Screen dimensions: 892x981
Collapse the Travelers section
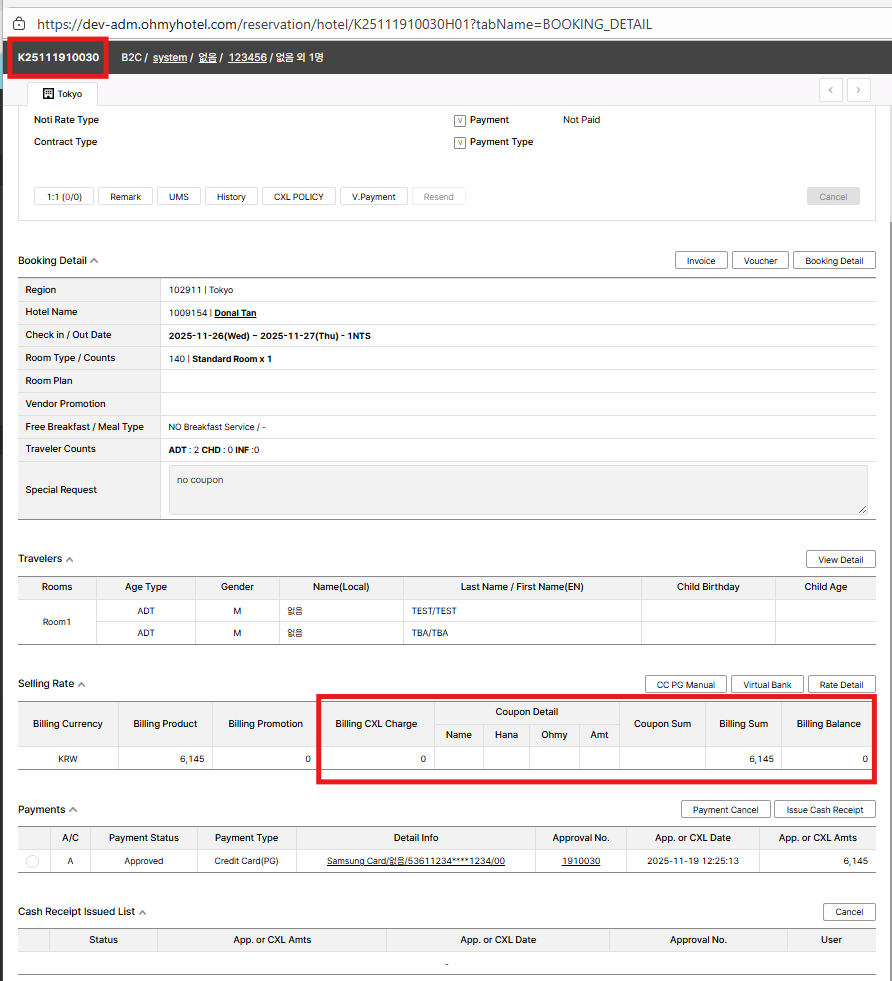(70, 559)
